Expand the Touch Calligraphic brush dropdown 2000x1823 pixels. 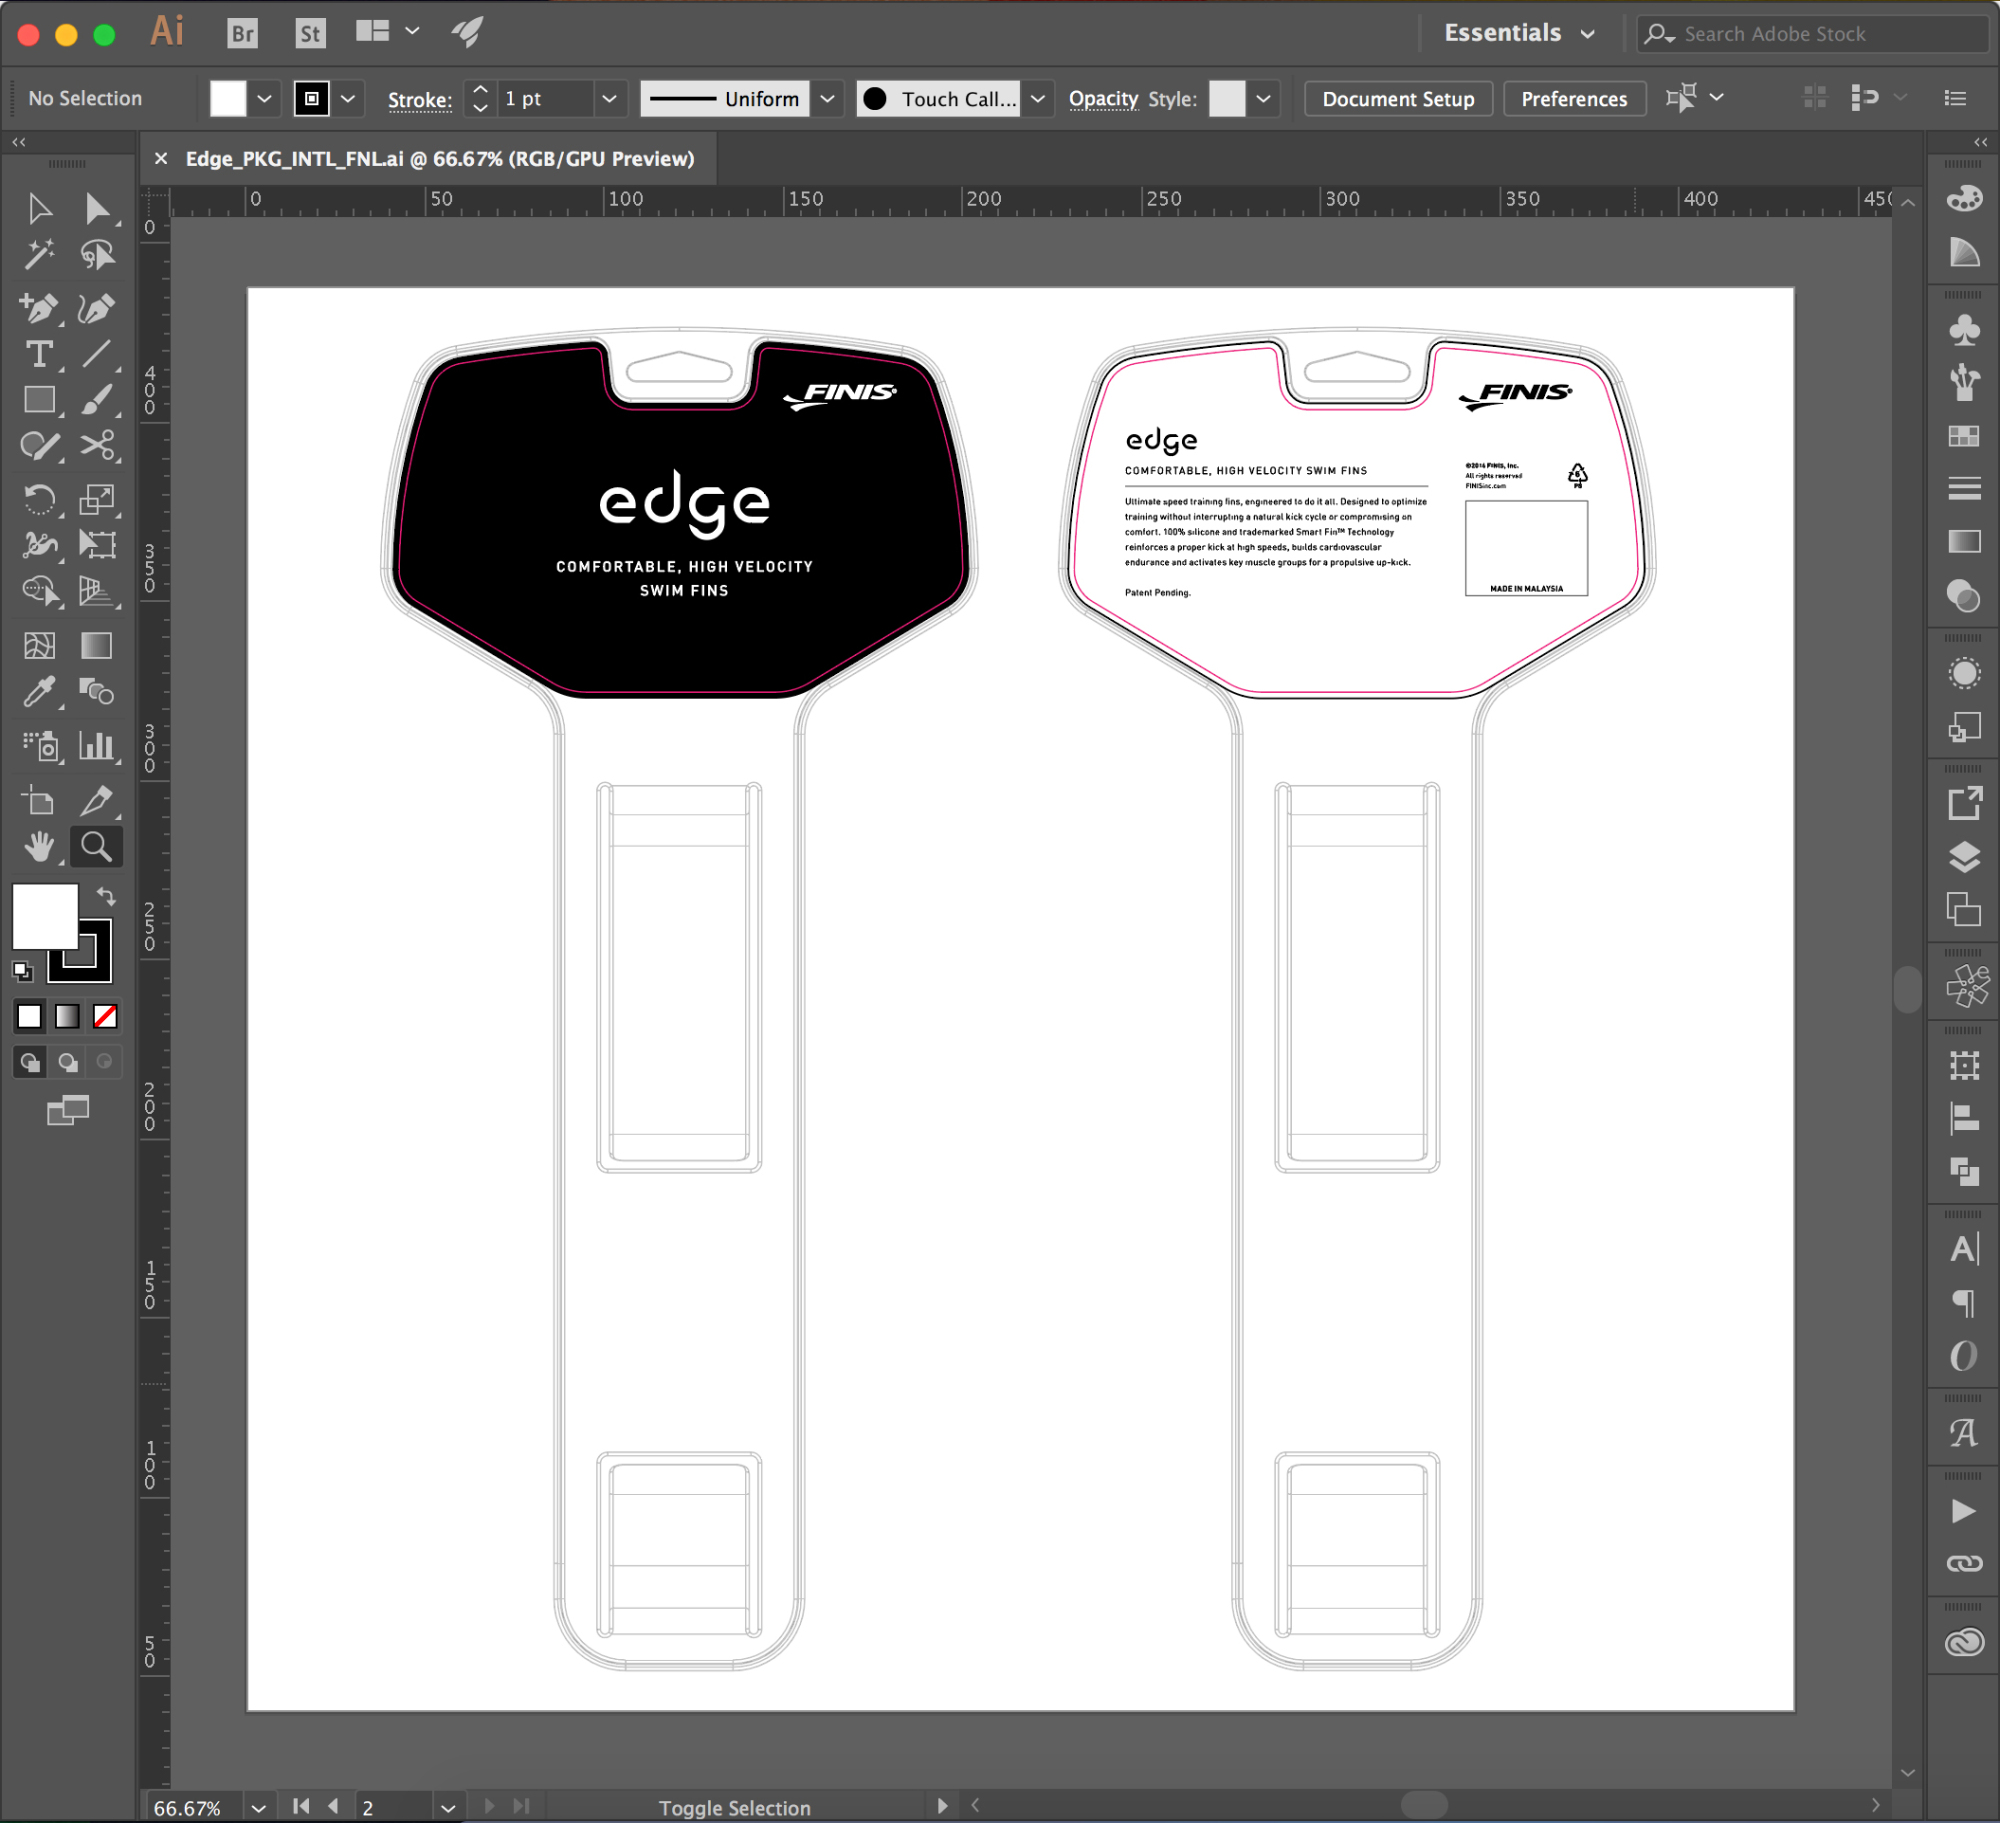click(x=1038, y=98)
